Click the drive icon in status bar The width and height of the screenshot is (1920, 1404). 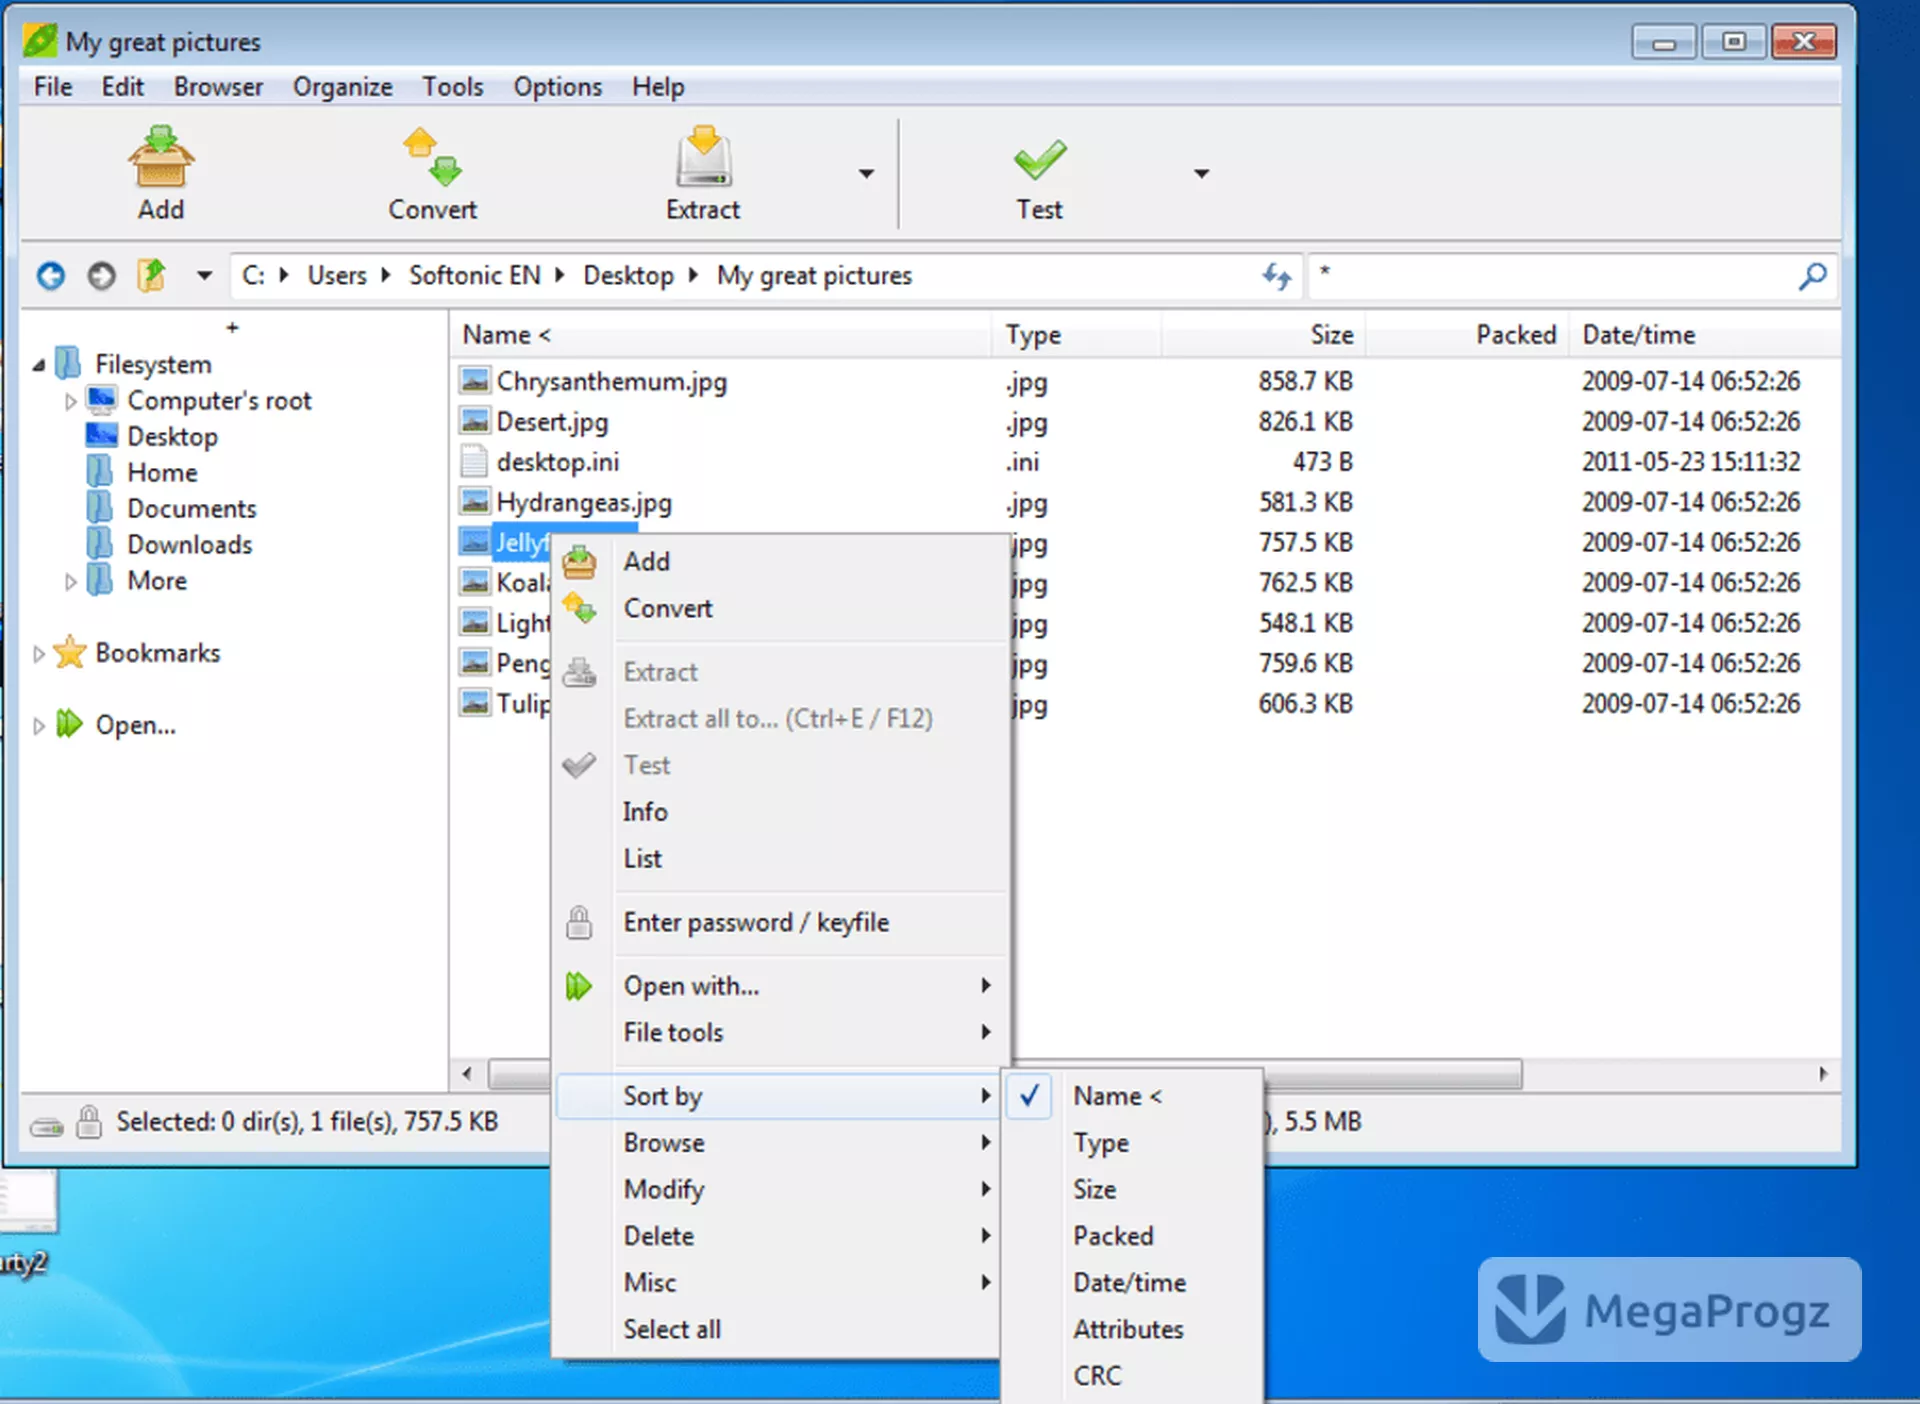coord(46,1128)
